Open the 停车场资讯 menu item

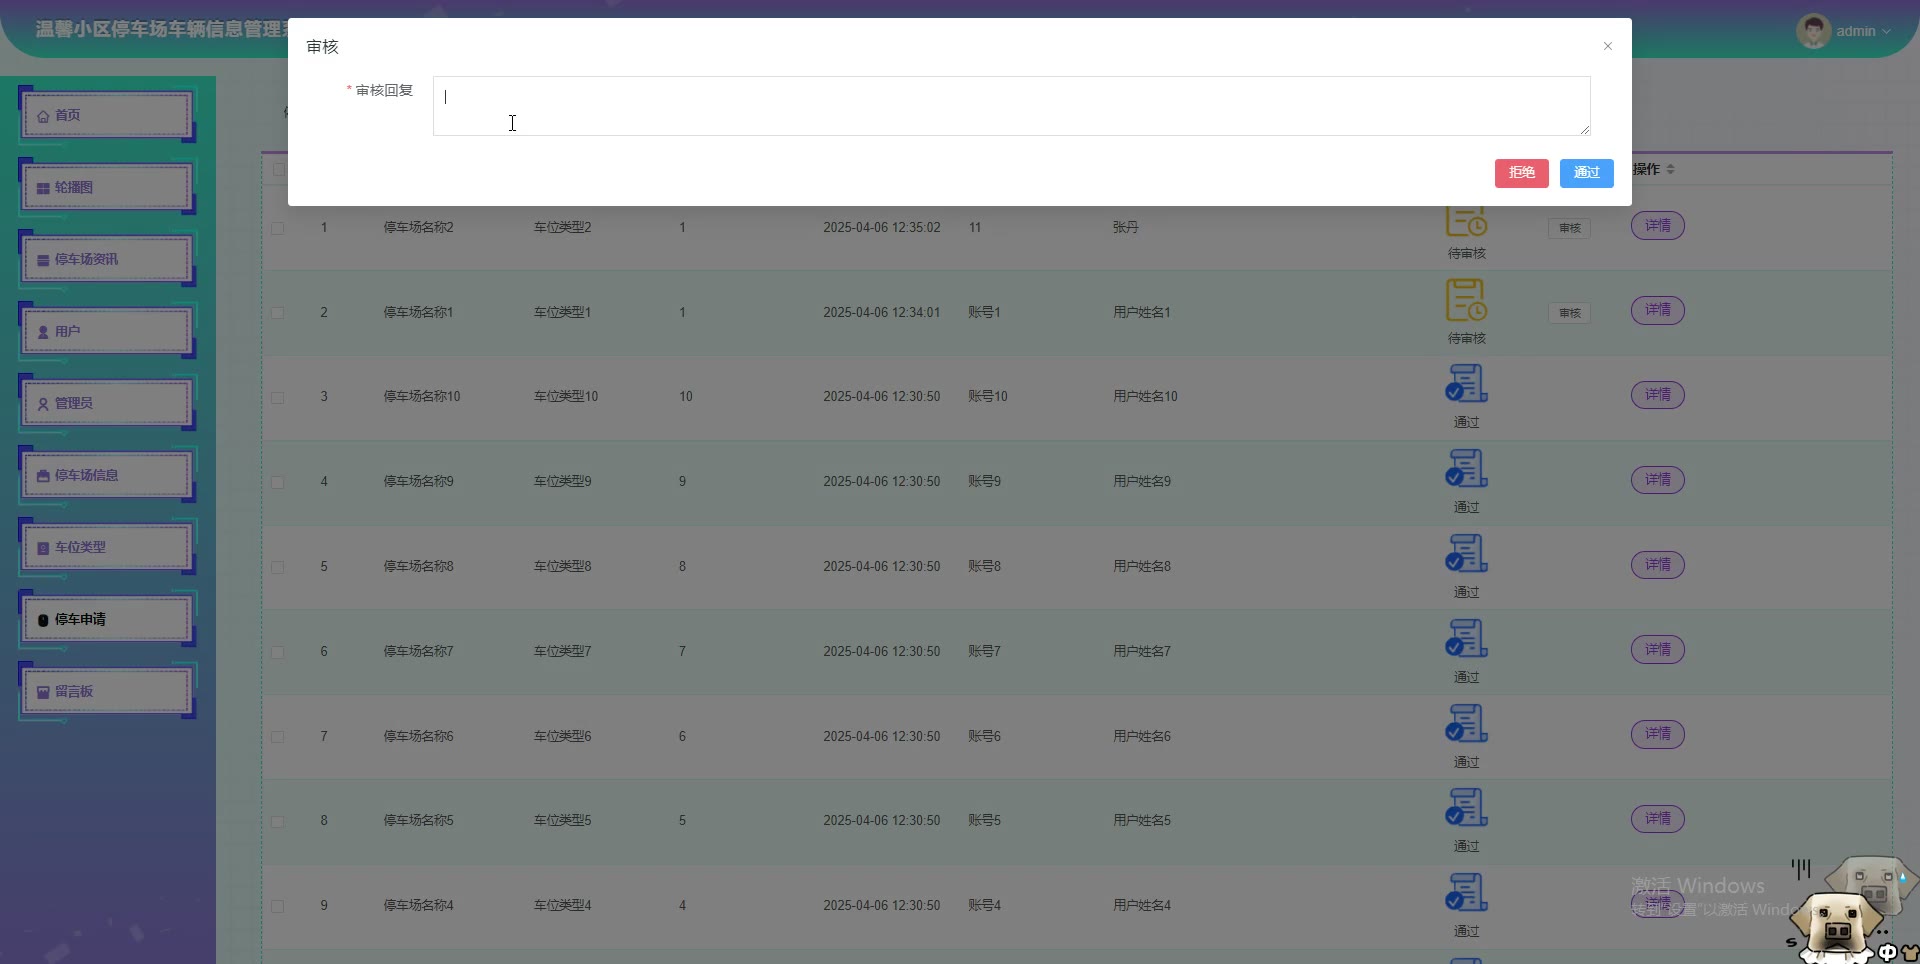107,260
